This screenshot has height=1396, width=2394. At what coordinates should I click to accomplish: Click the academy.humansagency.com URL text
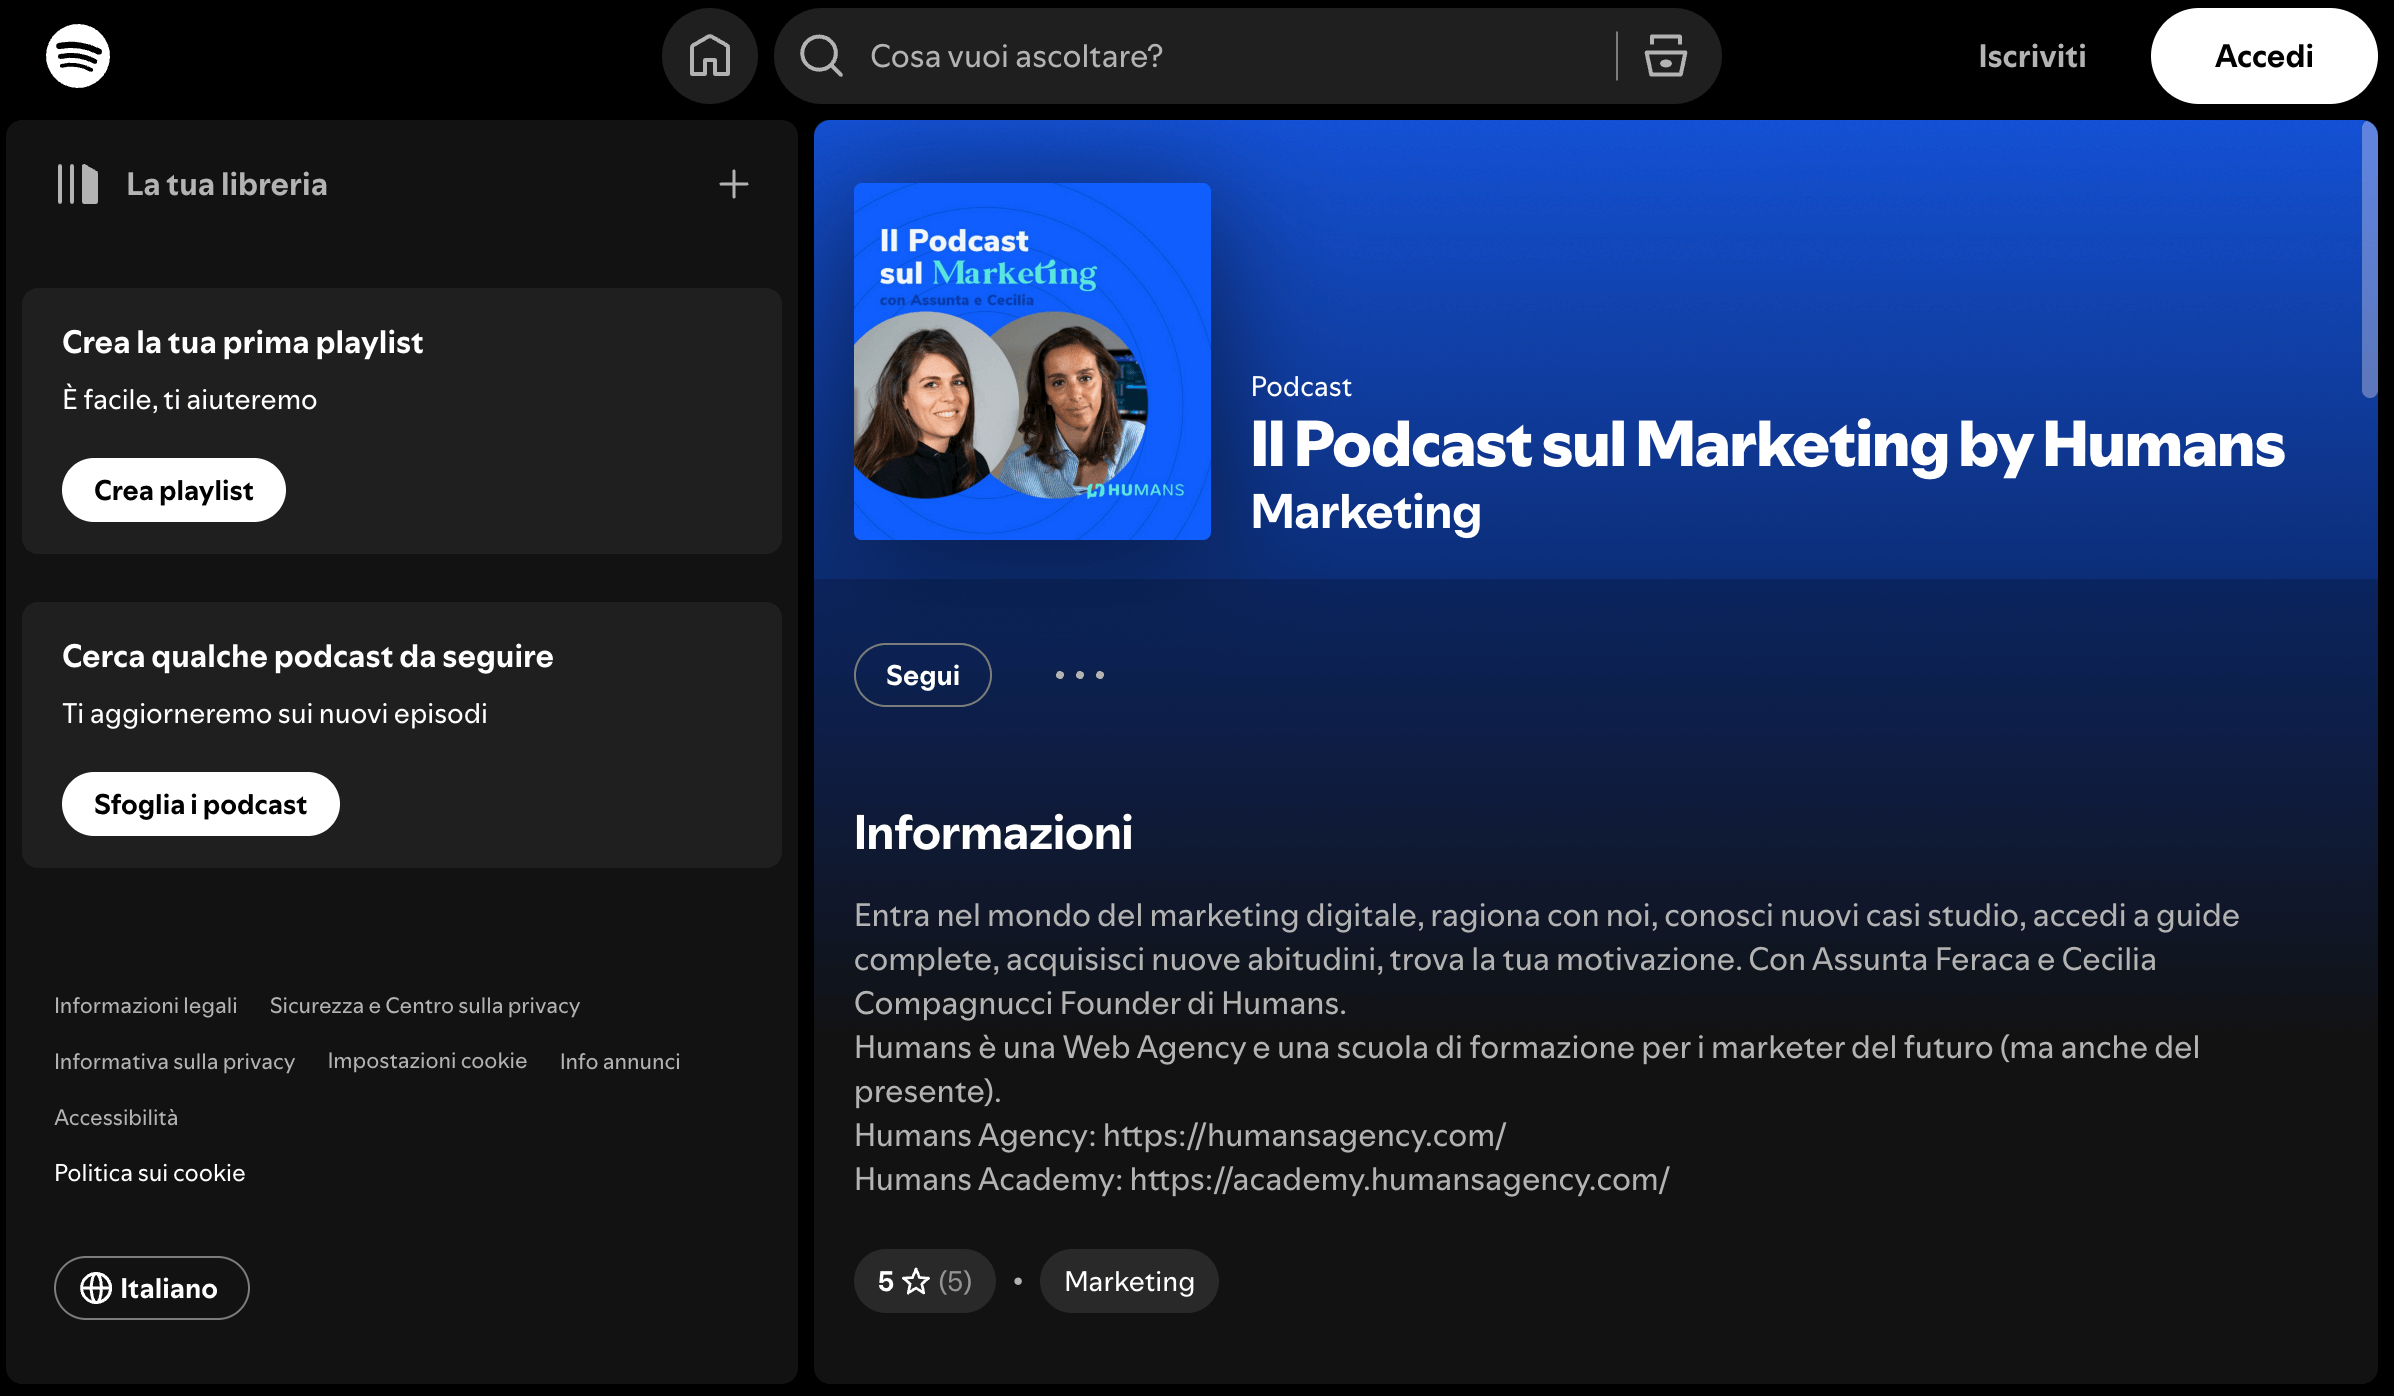[1400, 1179]
